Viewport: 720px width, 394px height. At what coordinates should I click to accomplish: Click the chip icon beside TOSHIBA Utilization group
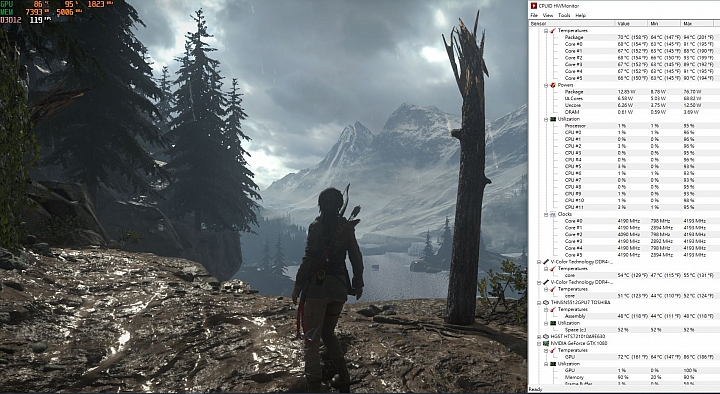coord(553,323)
